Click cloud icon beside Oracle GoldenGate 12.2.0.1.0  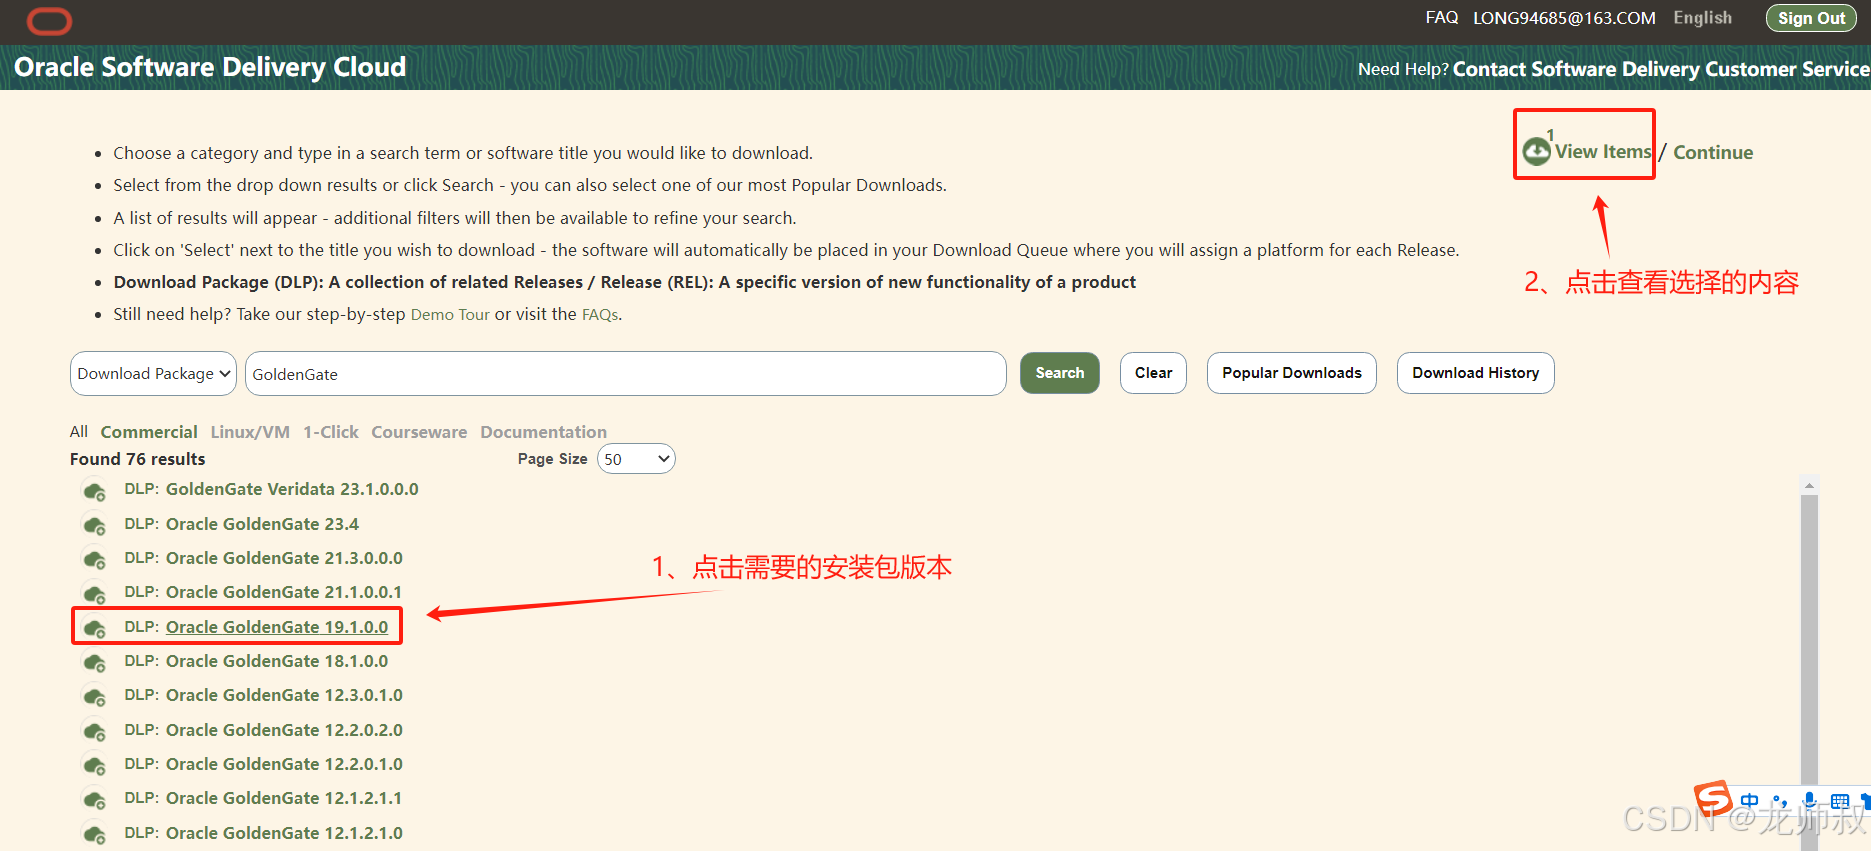pyautogui.click(x=94, y=765)
